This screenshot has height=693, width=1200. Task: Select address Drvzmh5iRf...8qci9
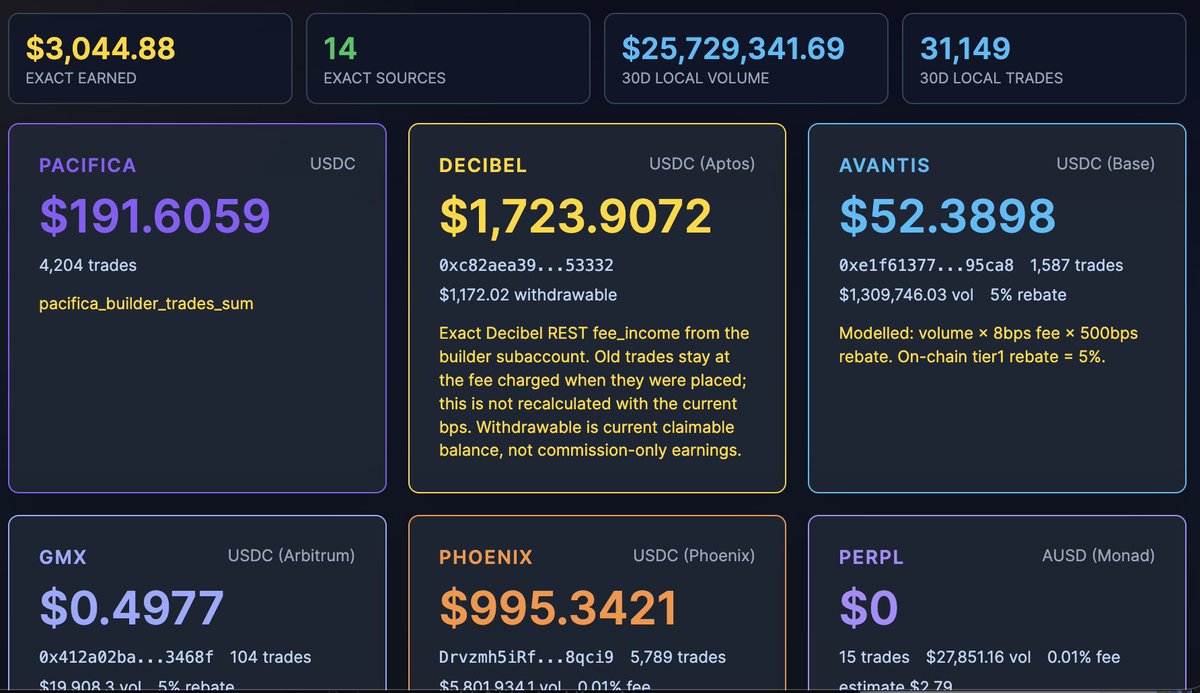(526, 657)
